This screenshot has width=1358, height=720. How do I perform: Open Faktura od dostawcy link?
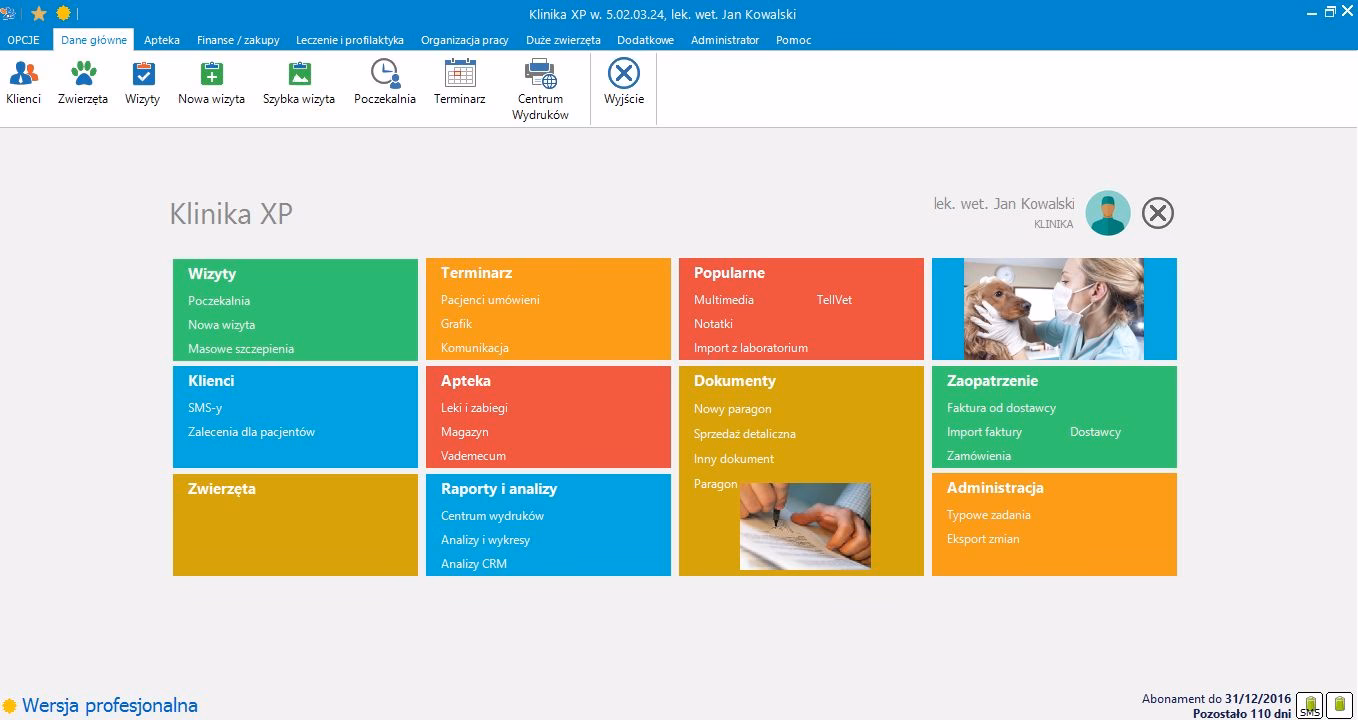click(x=1001, y=408)
